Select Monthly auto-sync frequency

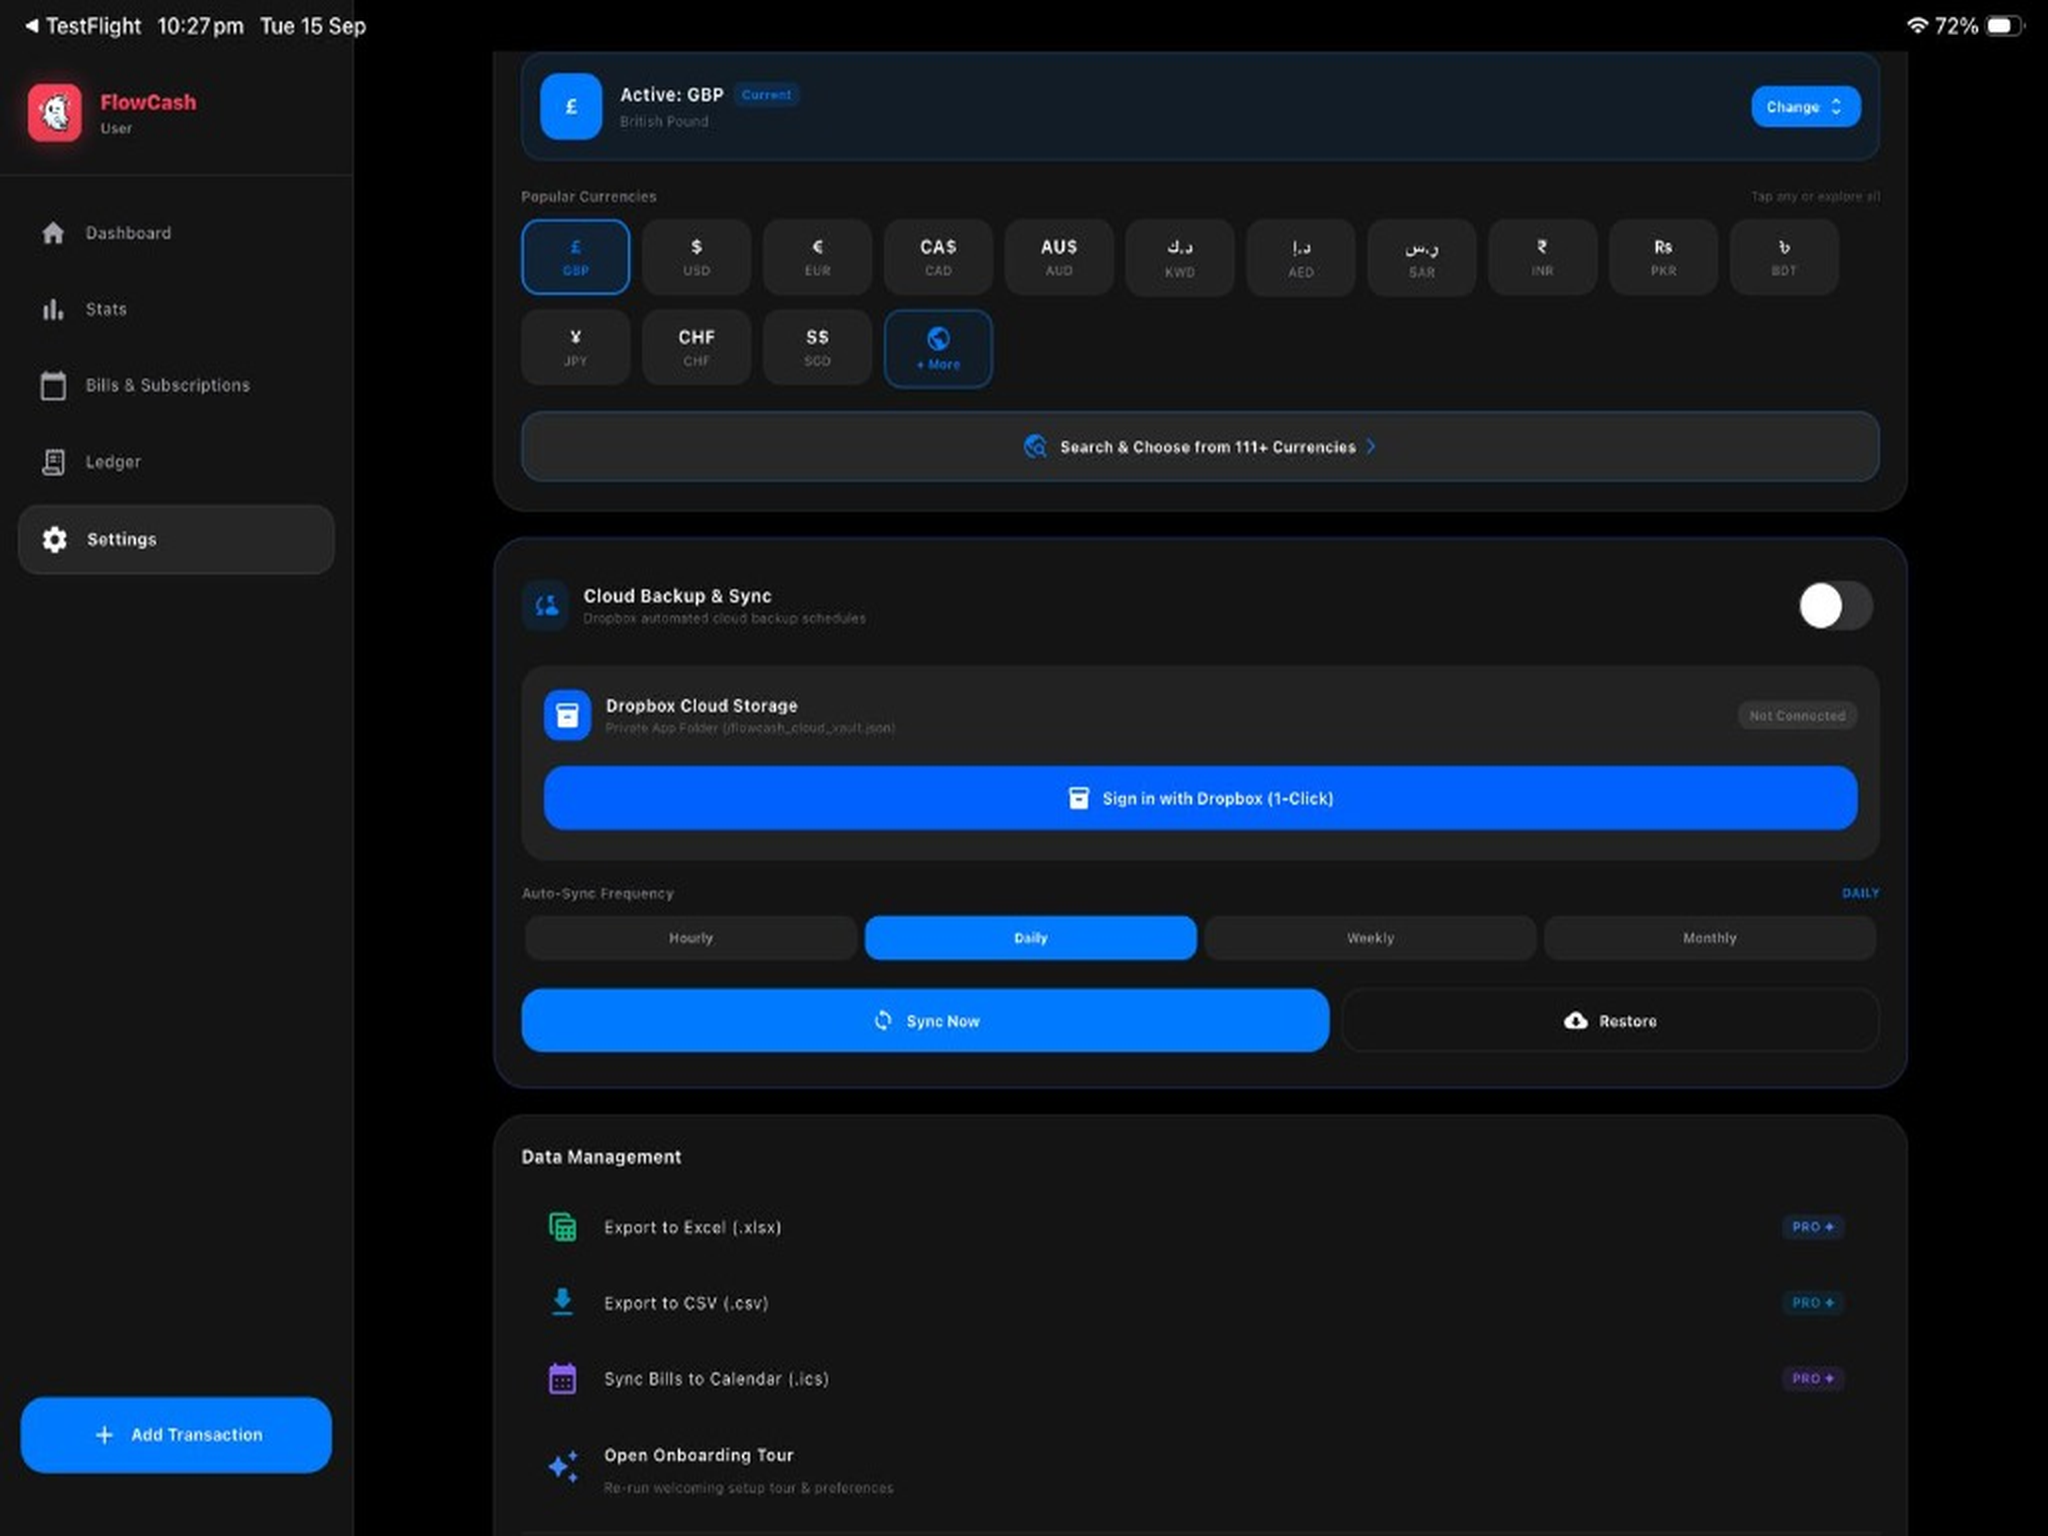pos(1709,938)
